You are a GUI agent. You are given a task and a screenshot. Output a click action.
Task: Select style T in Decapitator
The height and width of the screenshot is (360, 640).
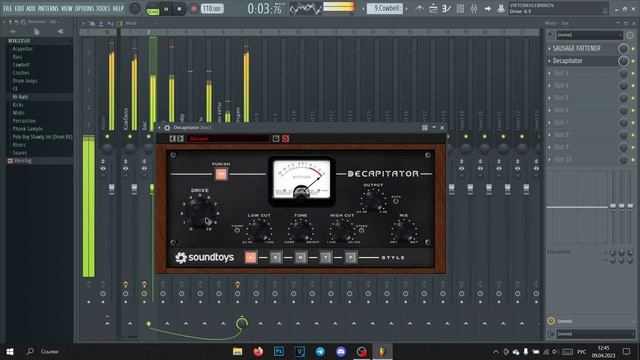326,257
